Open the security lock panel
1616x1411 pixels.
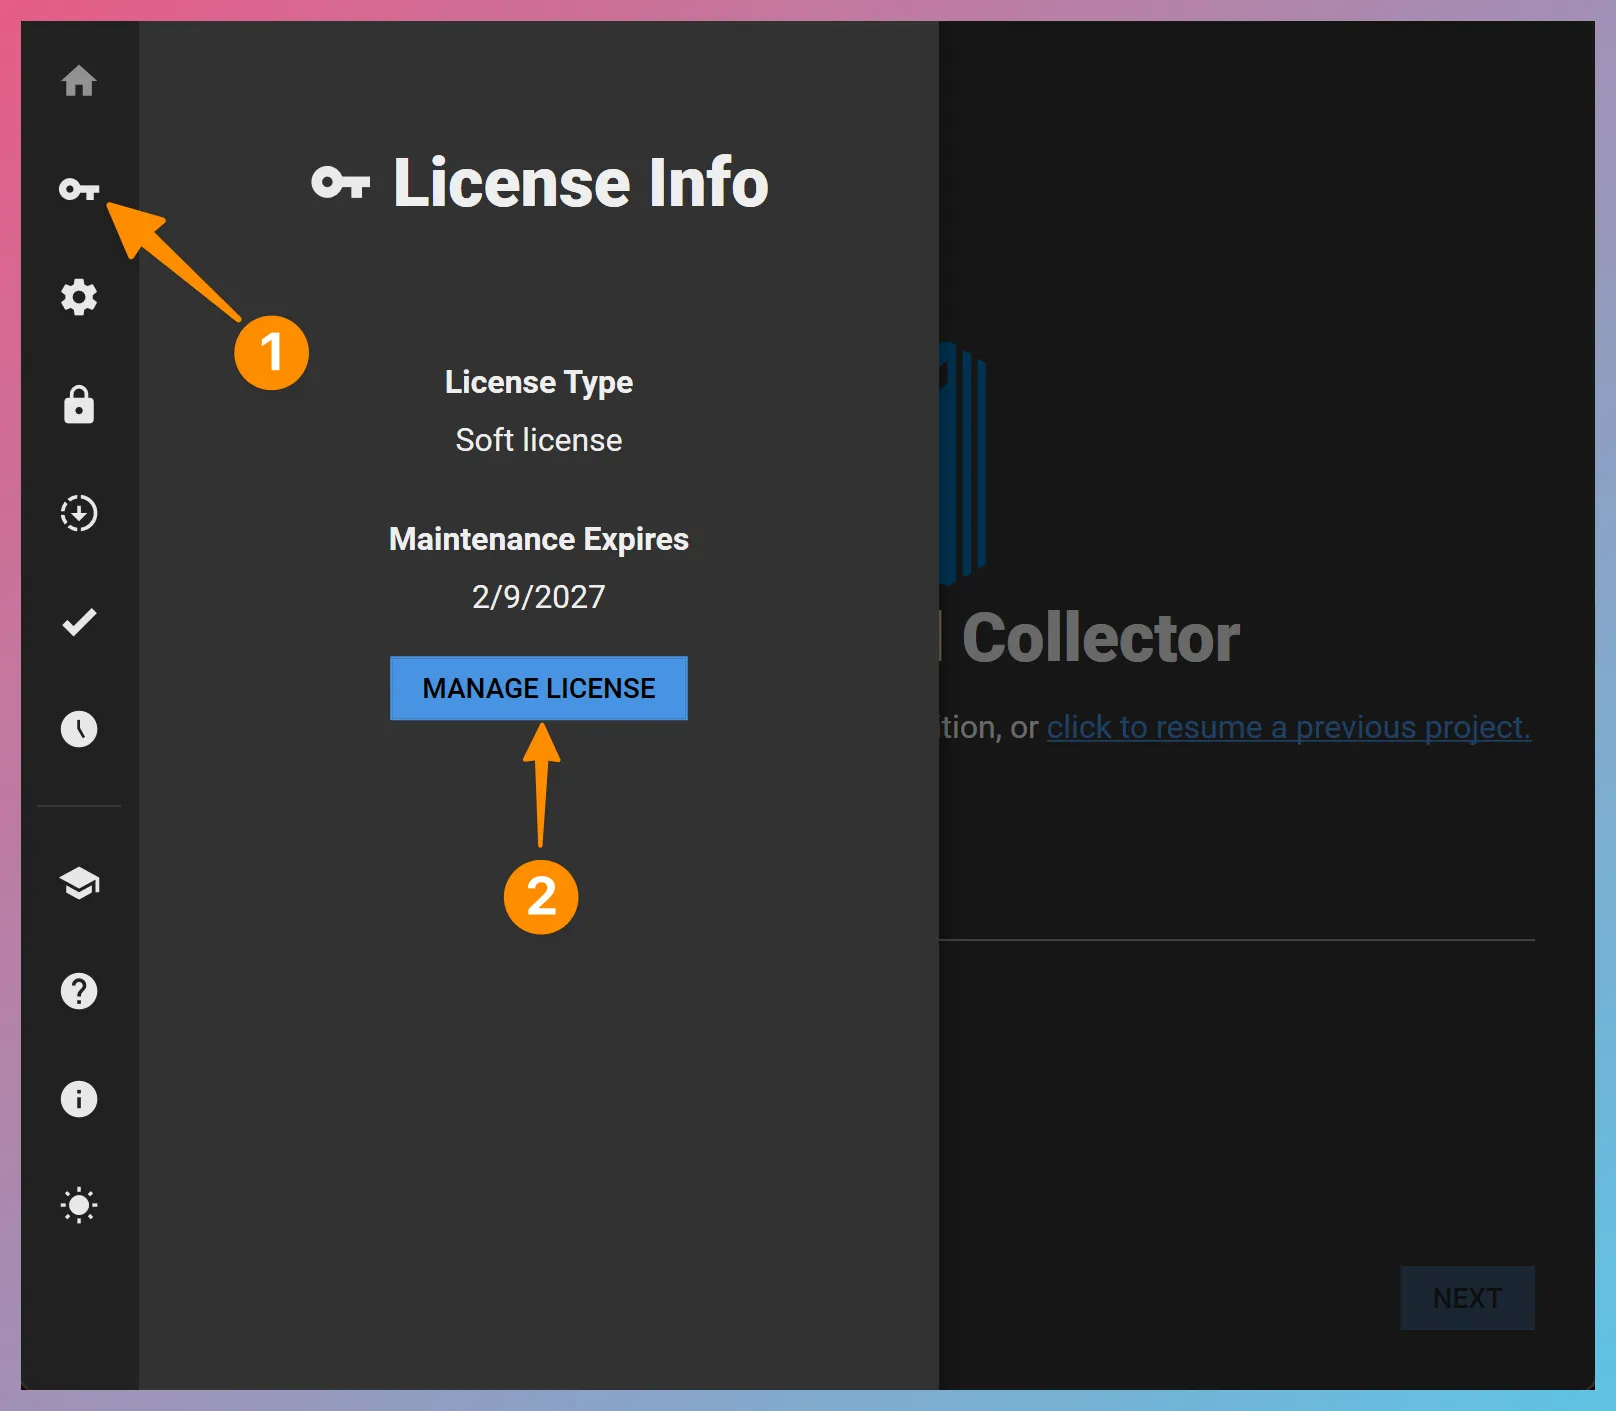79,405
